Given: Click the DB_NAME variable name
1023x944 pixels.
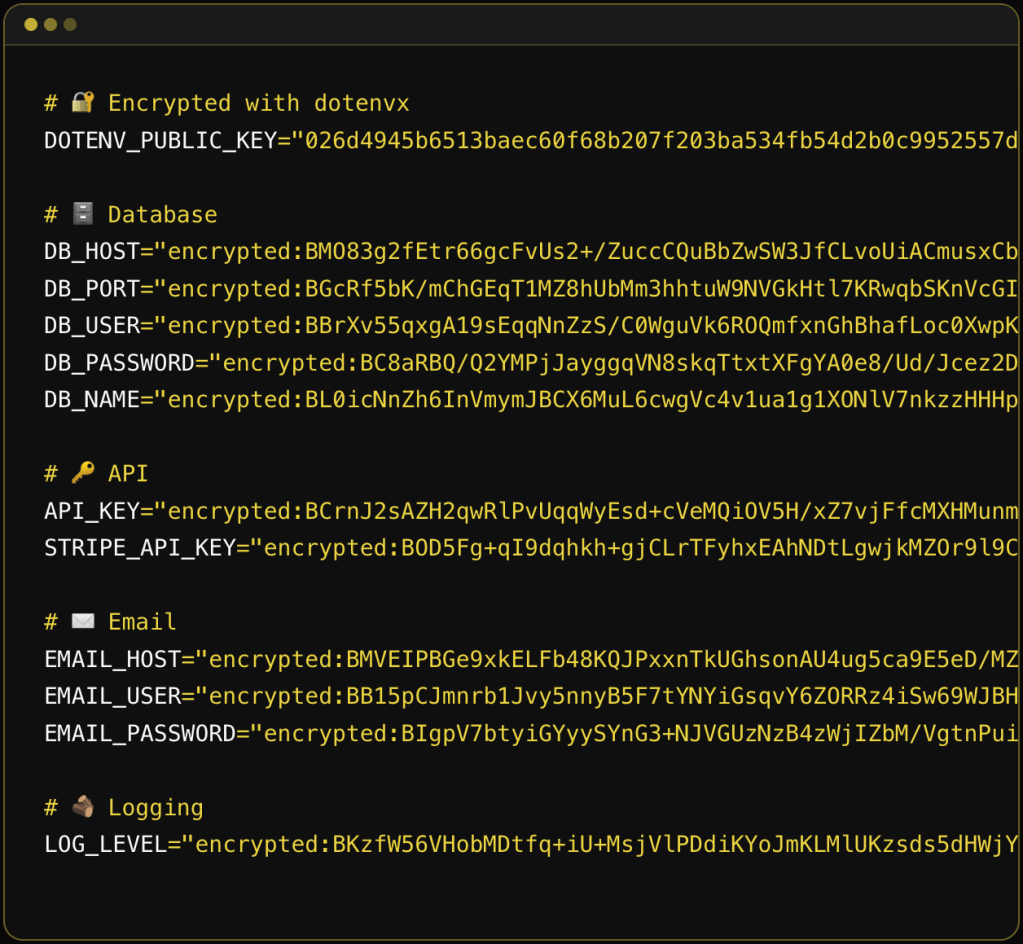Looking at the screenshot, I should [x=91, y=400].
